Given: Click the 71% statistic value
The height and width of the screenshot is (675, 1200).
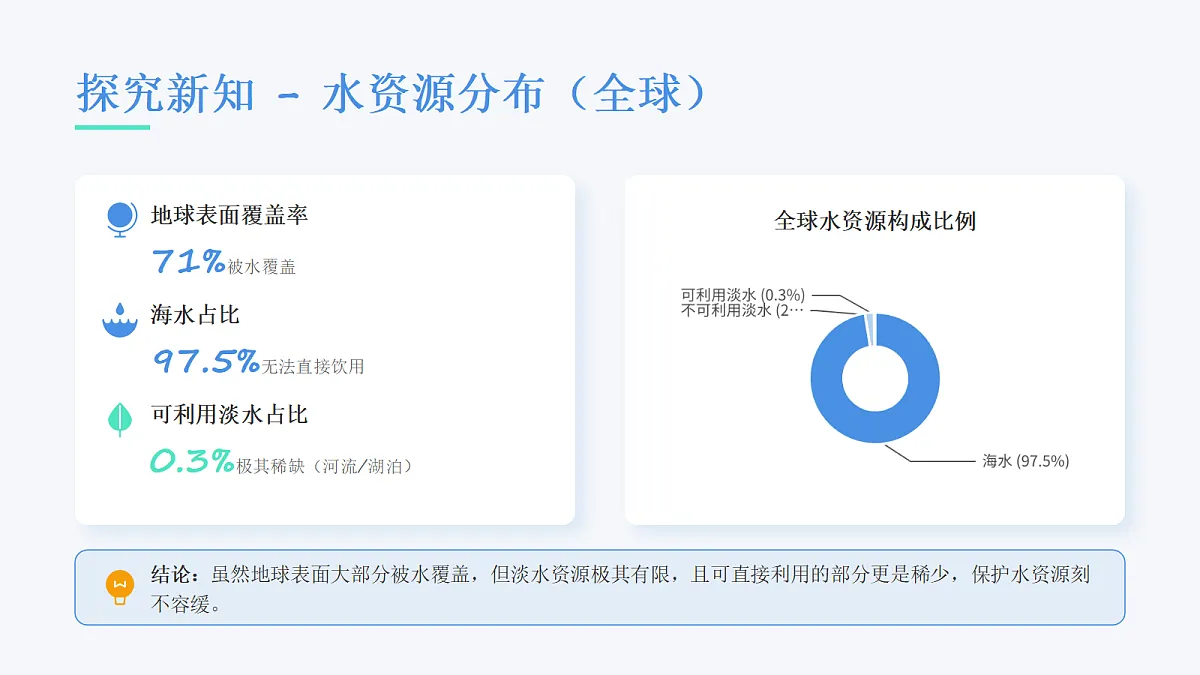Looking at the screenshot, I should coord(189,261).
